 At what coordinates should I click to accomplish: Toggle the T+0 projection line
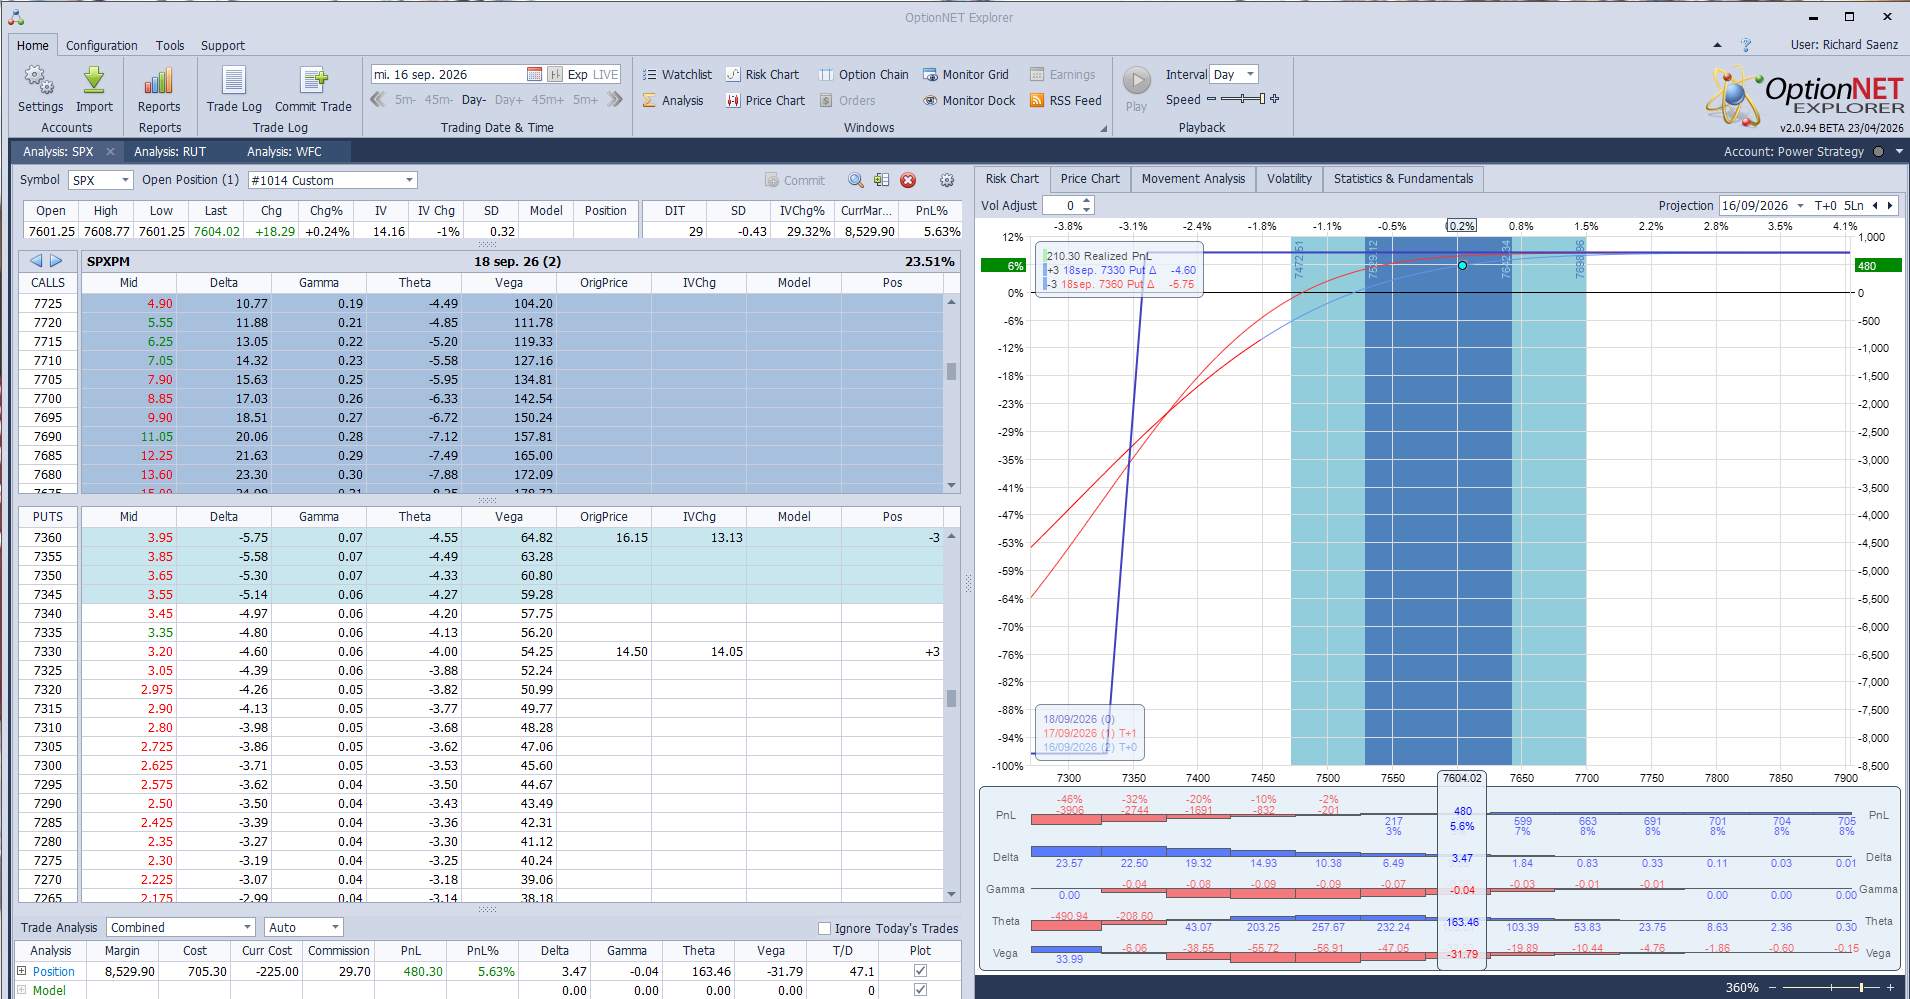pyautogui.click(x=1825, y=206)
